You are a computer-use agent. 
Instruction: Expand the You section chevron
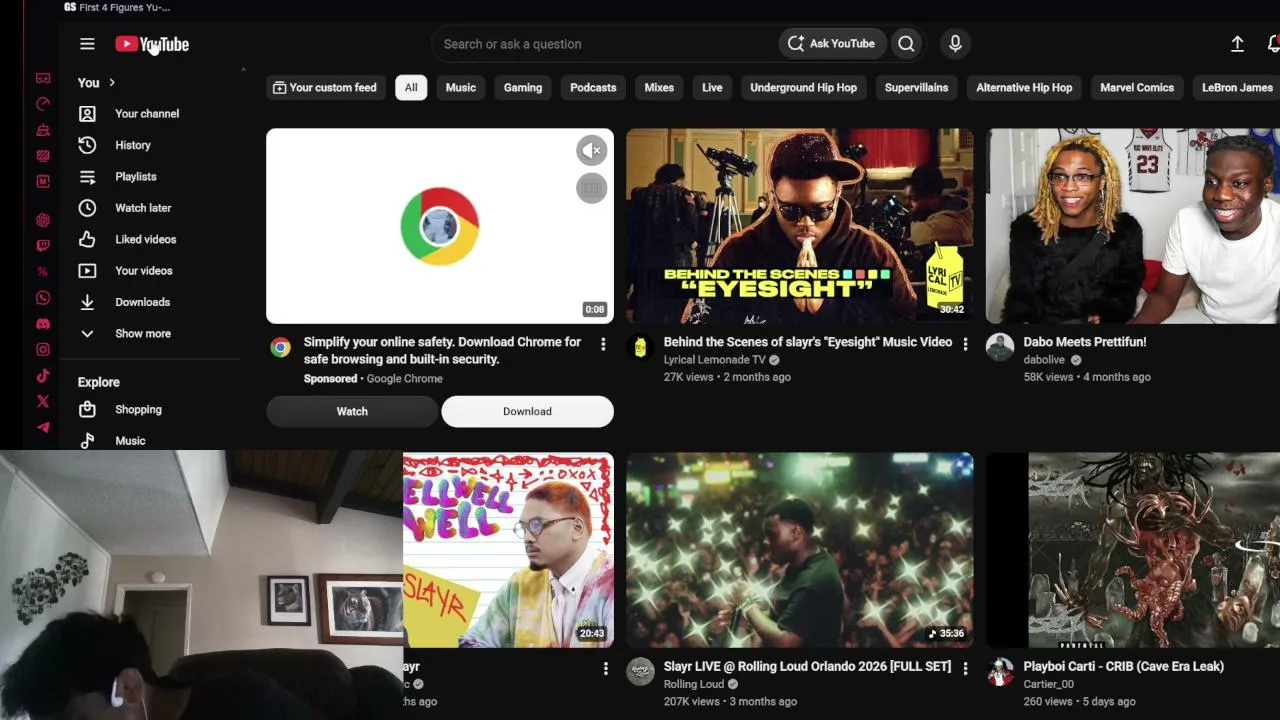coord(112,83)
